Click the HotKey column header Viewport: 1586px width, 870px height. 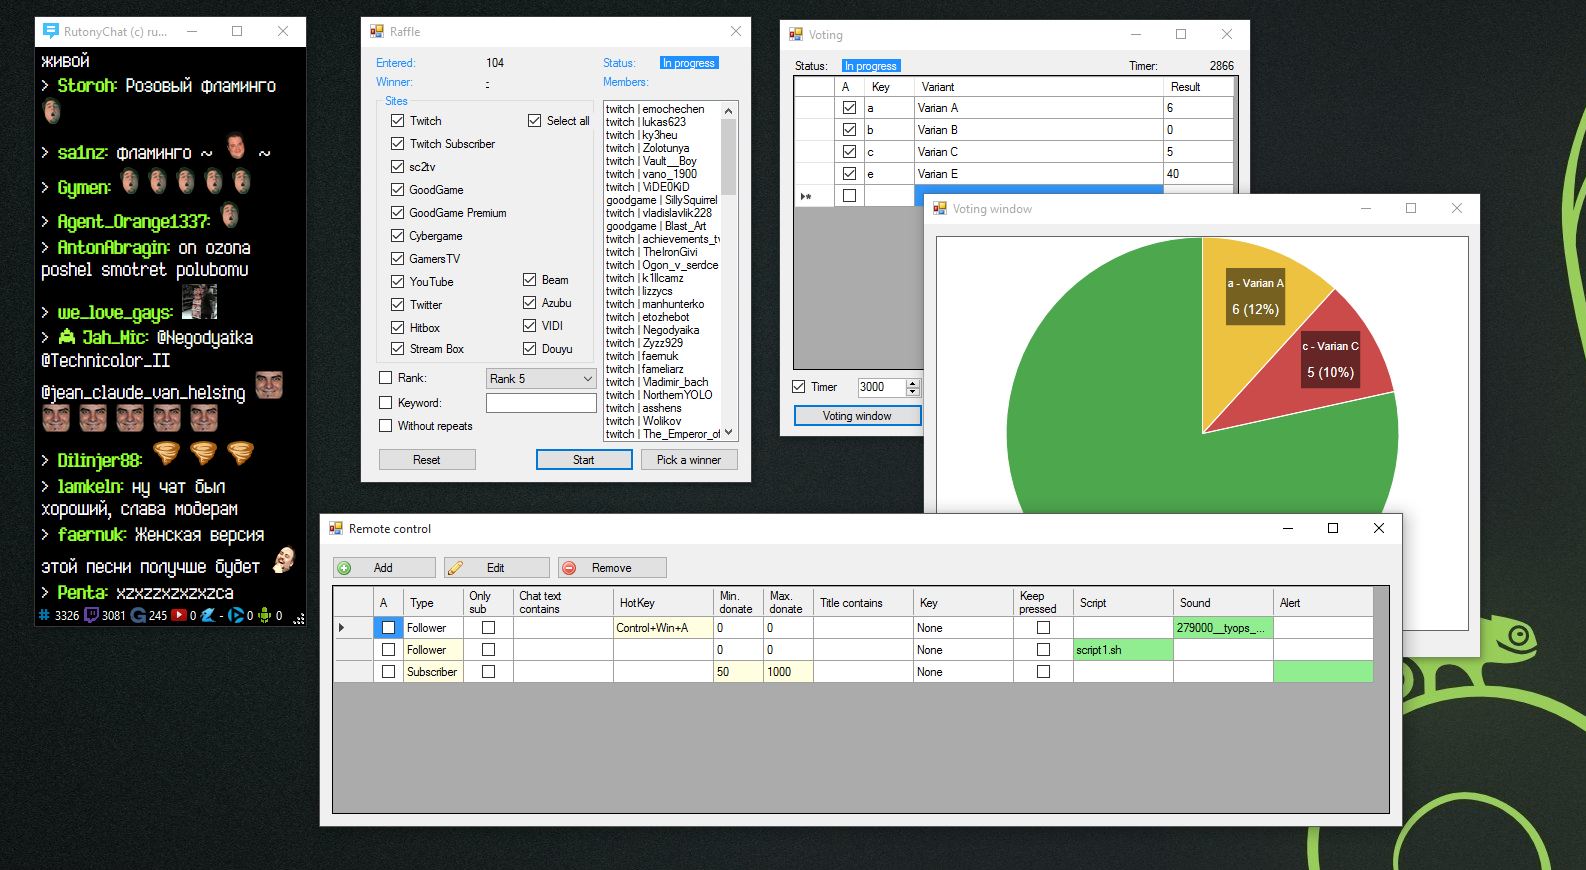tap(662, 603)
